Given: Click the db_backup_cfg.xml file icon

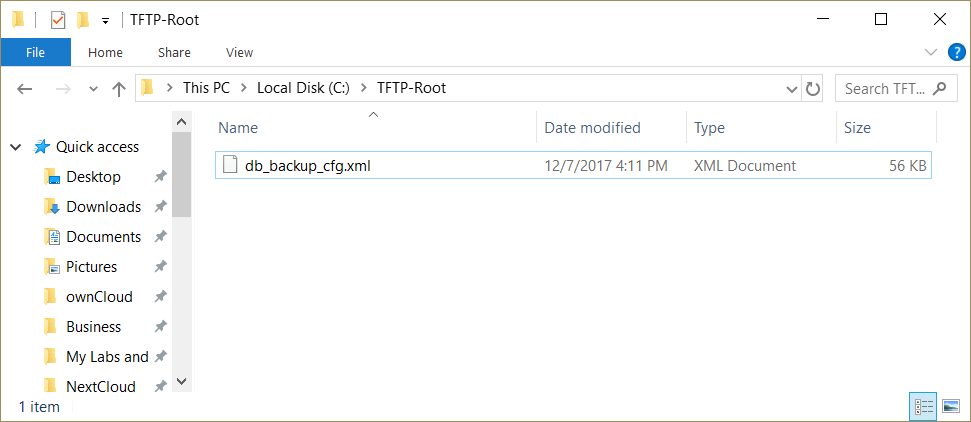Looking at the screenshot, I should (229, 166).
